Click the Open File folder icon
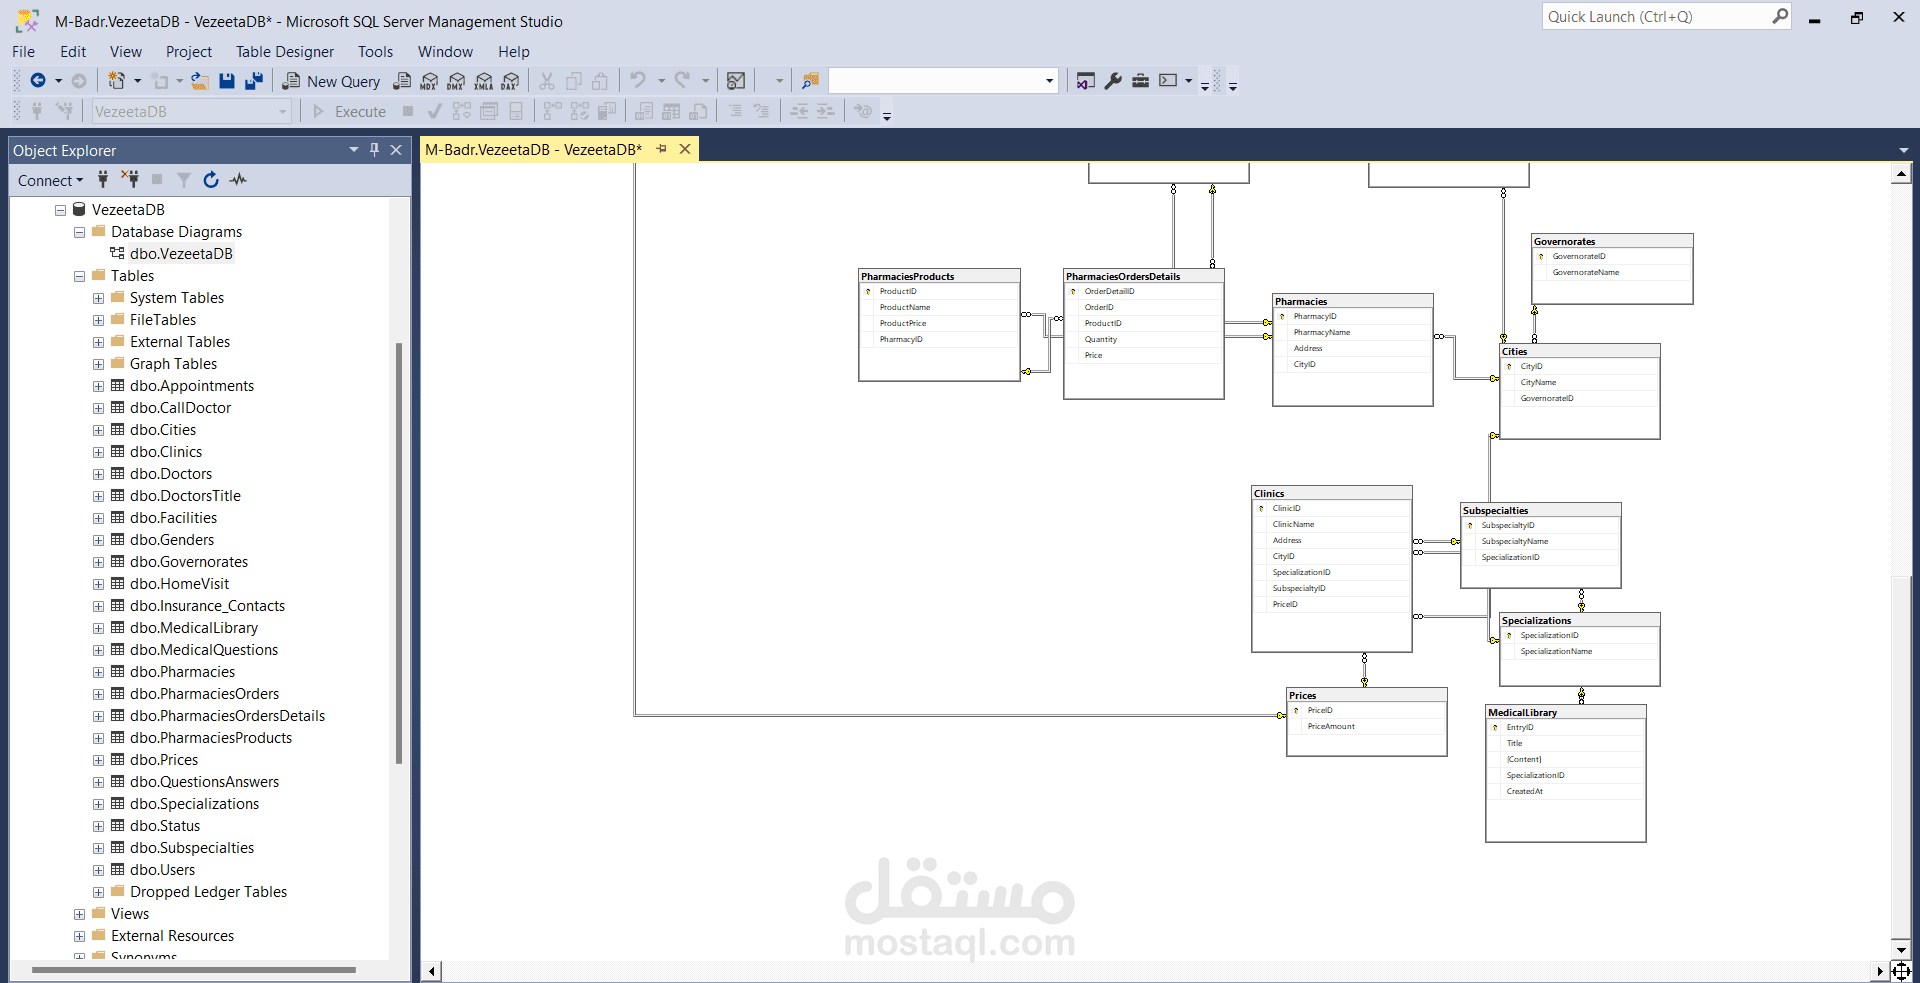Image resolution: width=1920 pixels, height=983 pixels. [200, 81]
